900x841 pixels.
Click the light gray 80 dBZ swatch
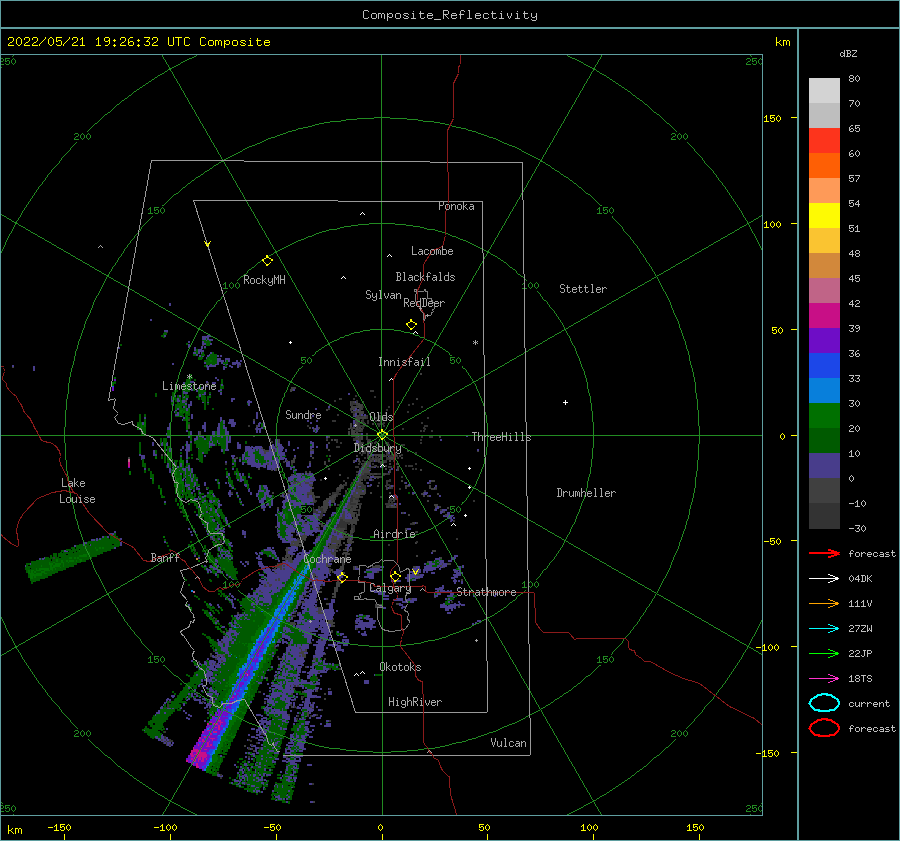click(x=824, y=90)
